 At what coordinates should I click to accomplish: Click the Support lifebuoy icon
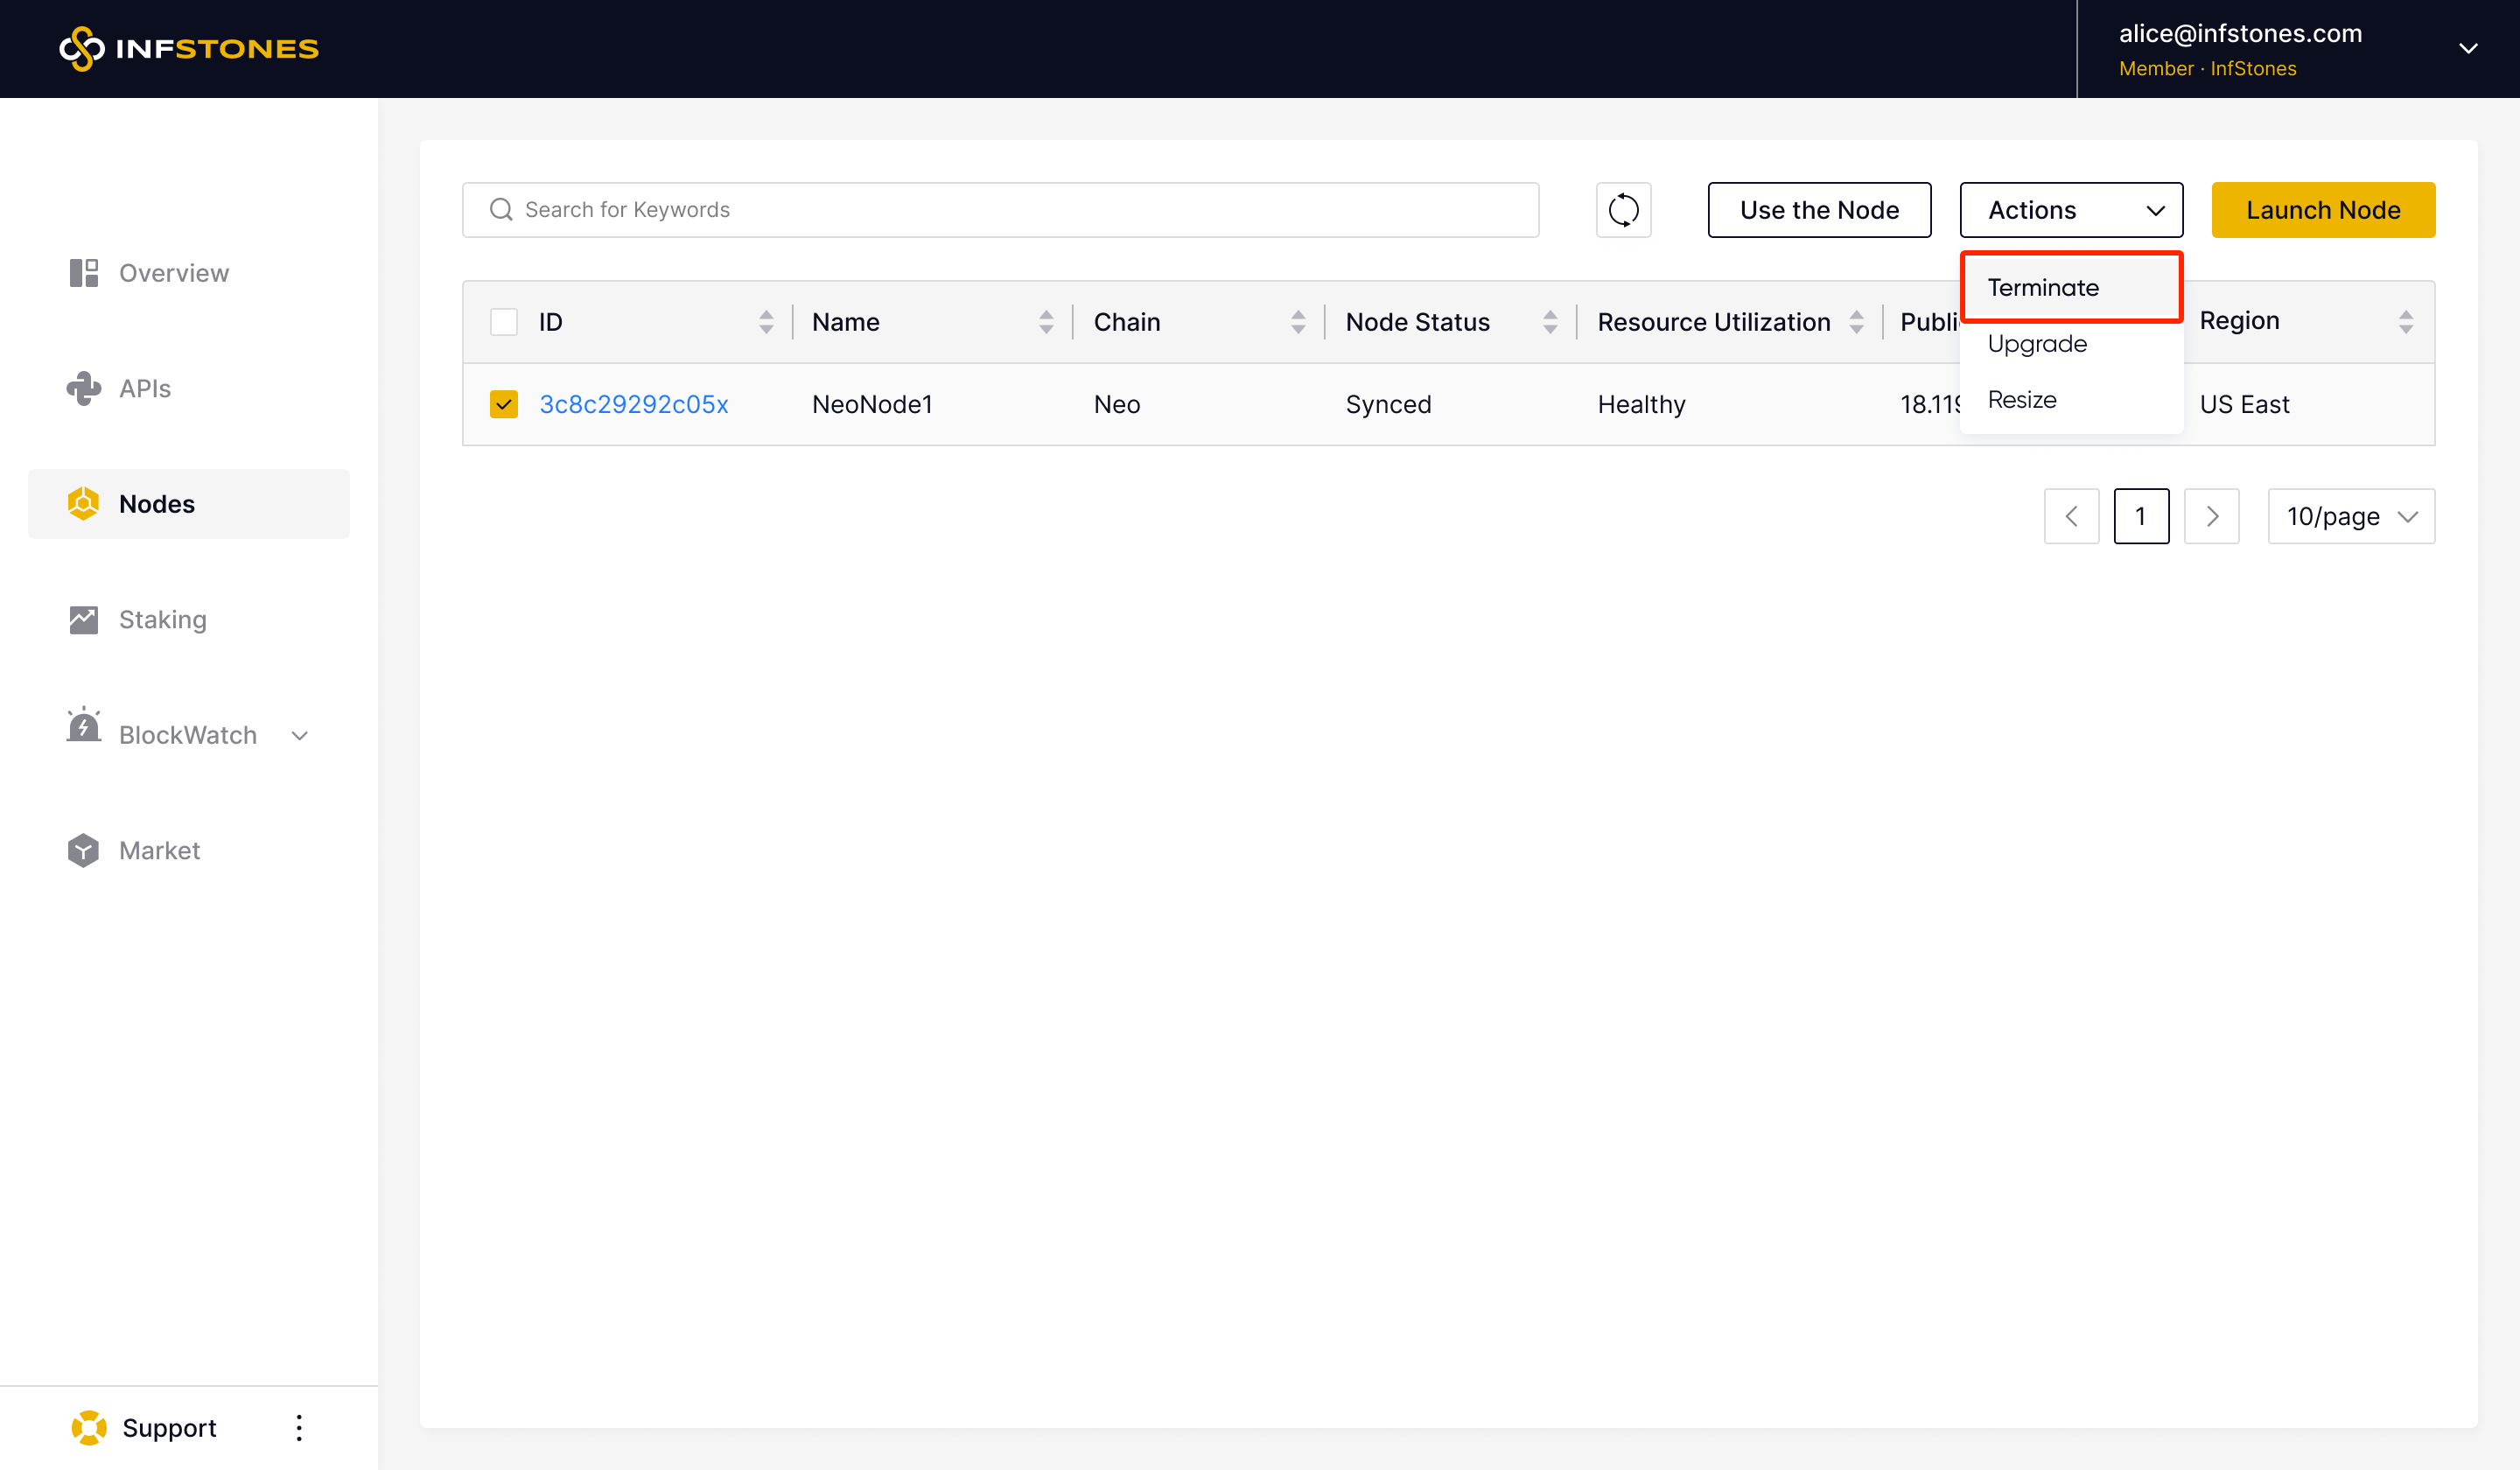pyautogui.click(x=89, y=1427)
